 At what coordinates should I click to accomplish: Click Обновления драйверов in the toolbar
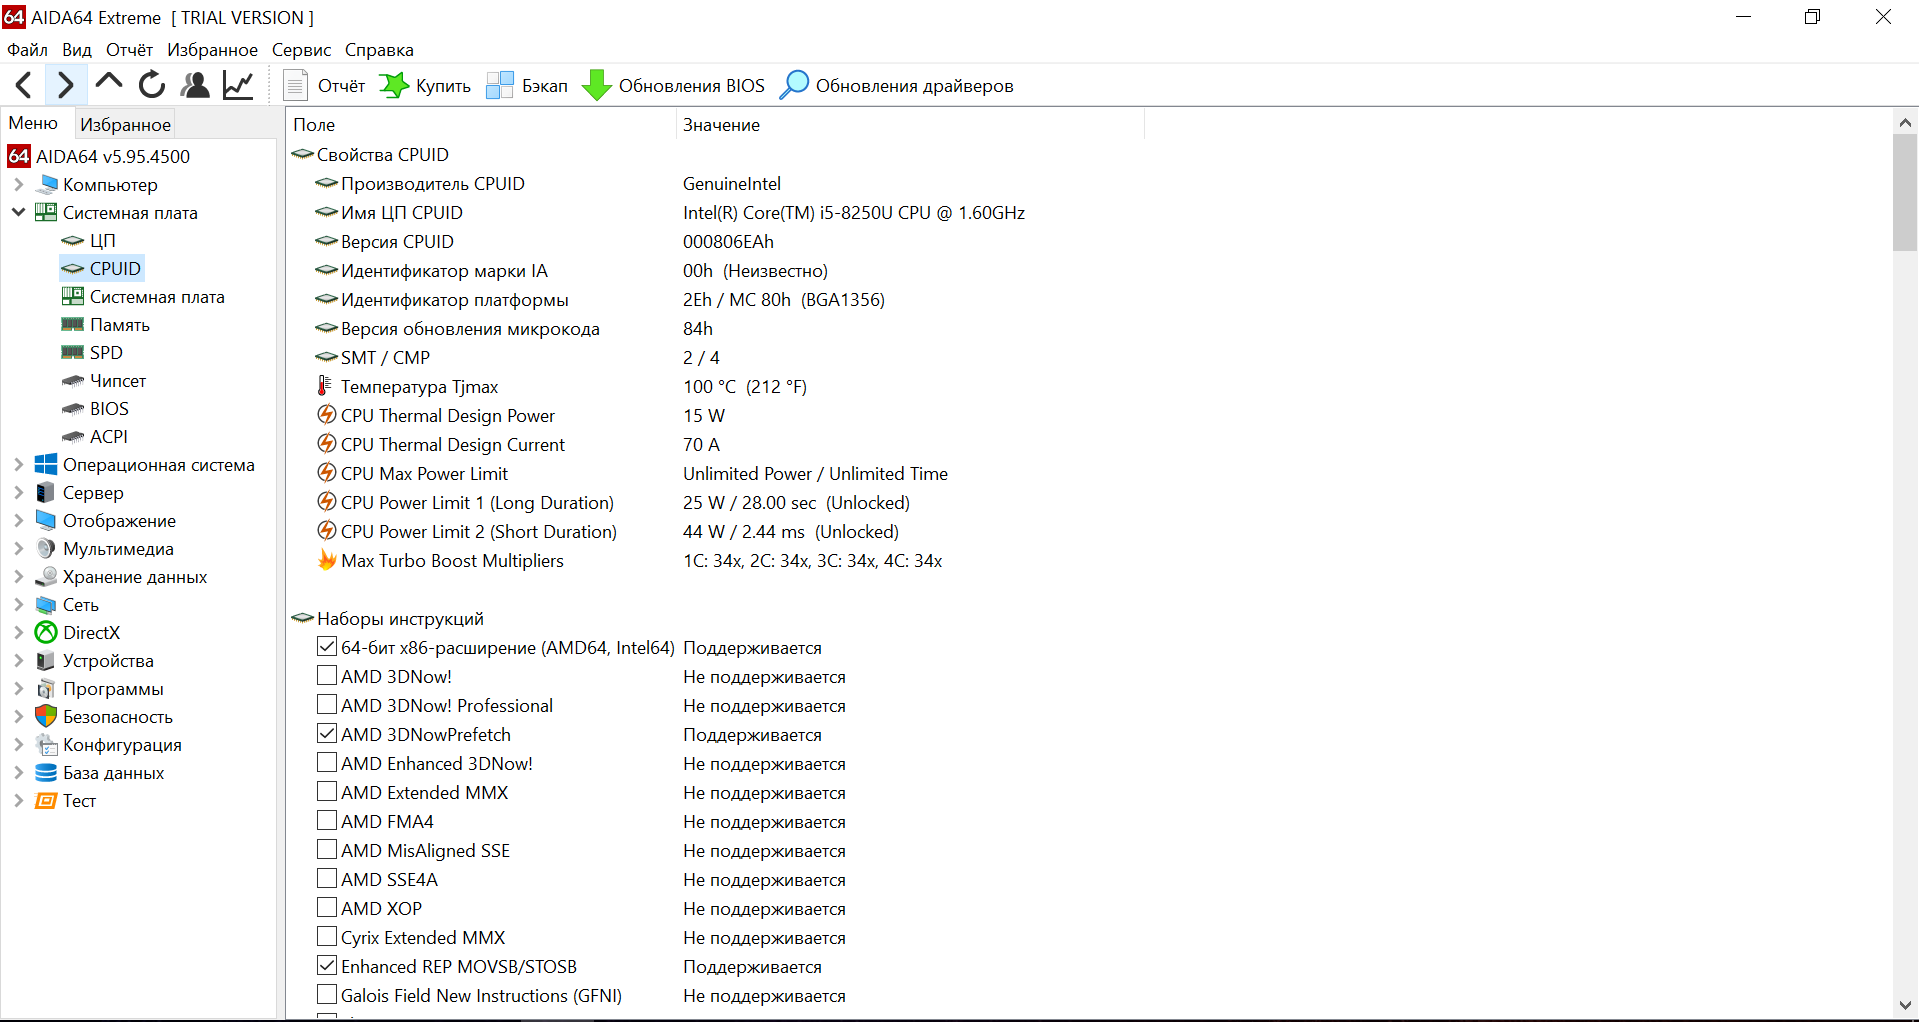coord(896,86)
